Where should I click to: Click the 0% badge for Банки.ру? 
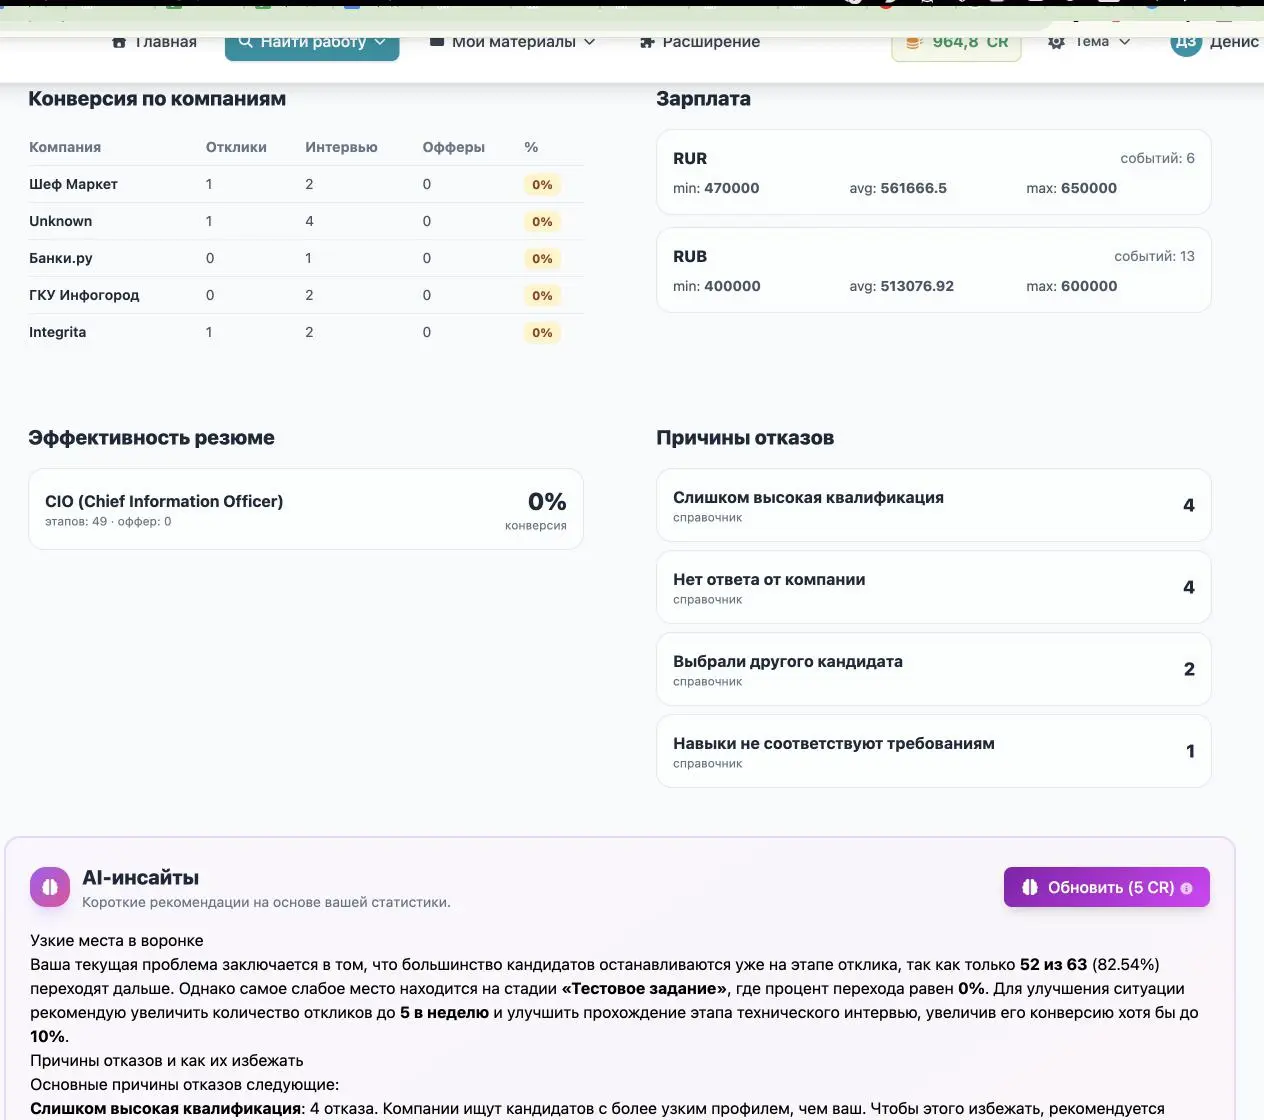click(542, 258)
